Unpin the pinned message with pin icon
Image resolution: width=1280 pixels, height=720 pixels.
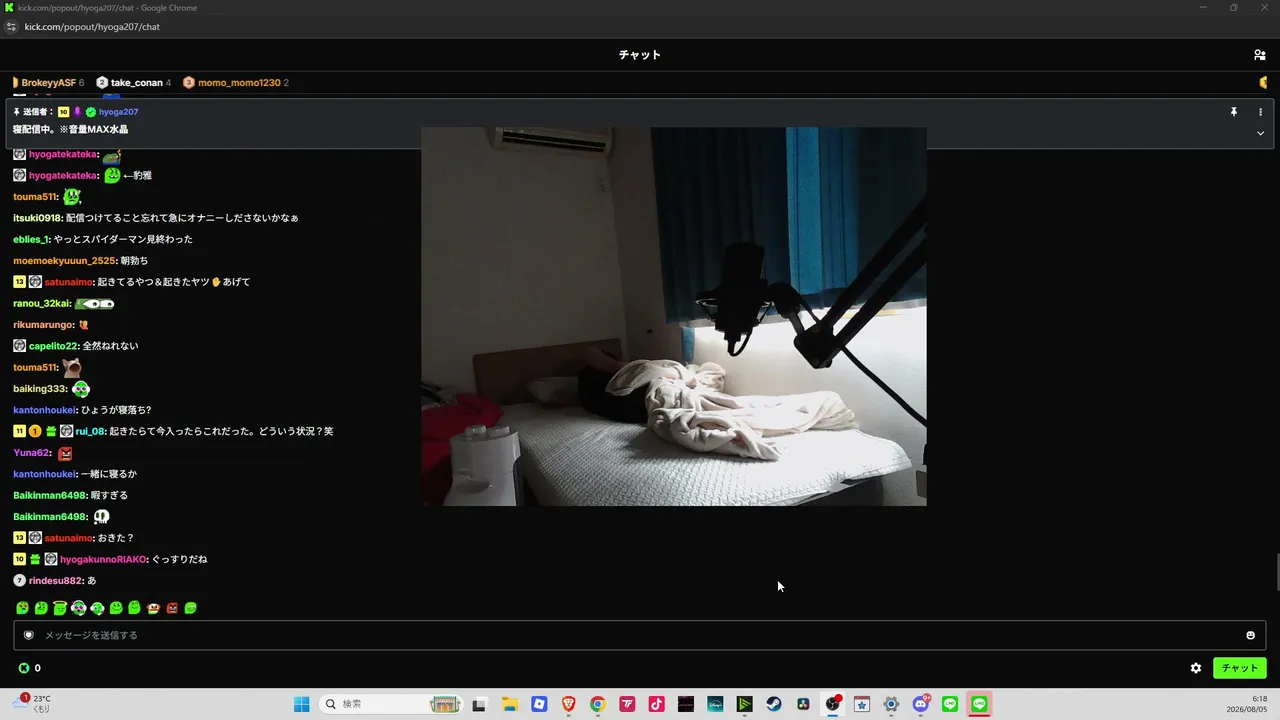point(1234,112)
